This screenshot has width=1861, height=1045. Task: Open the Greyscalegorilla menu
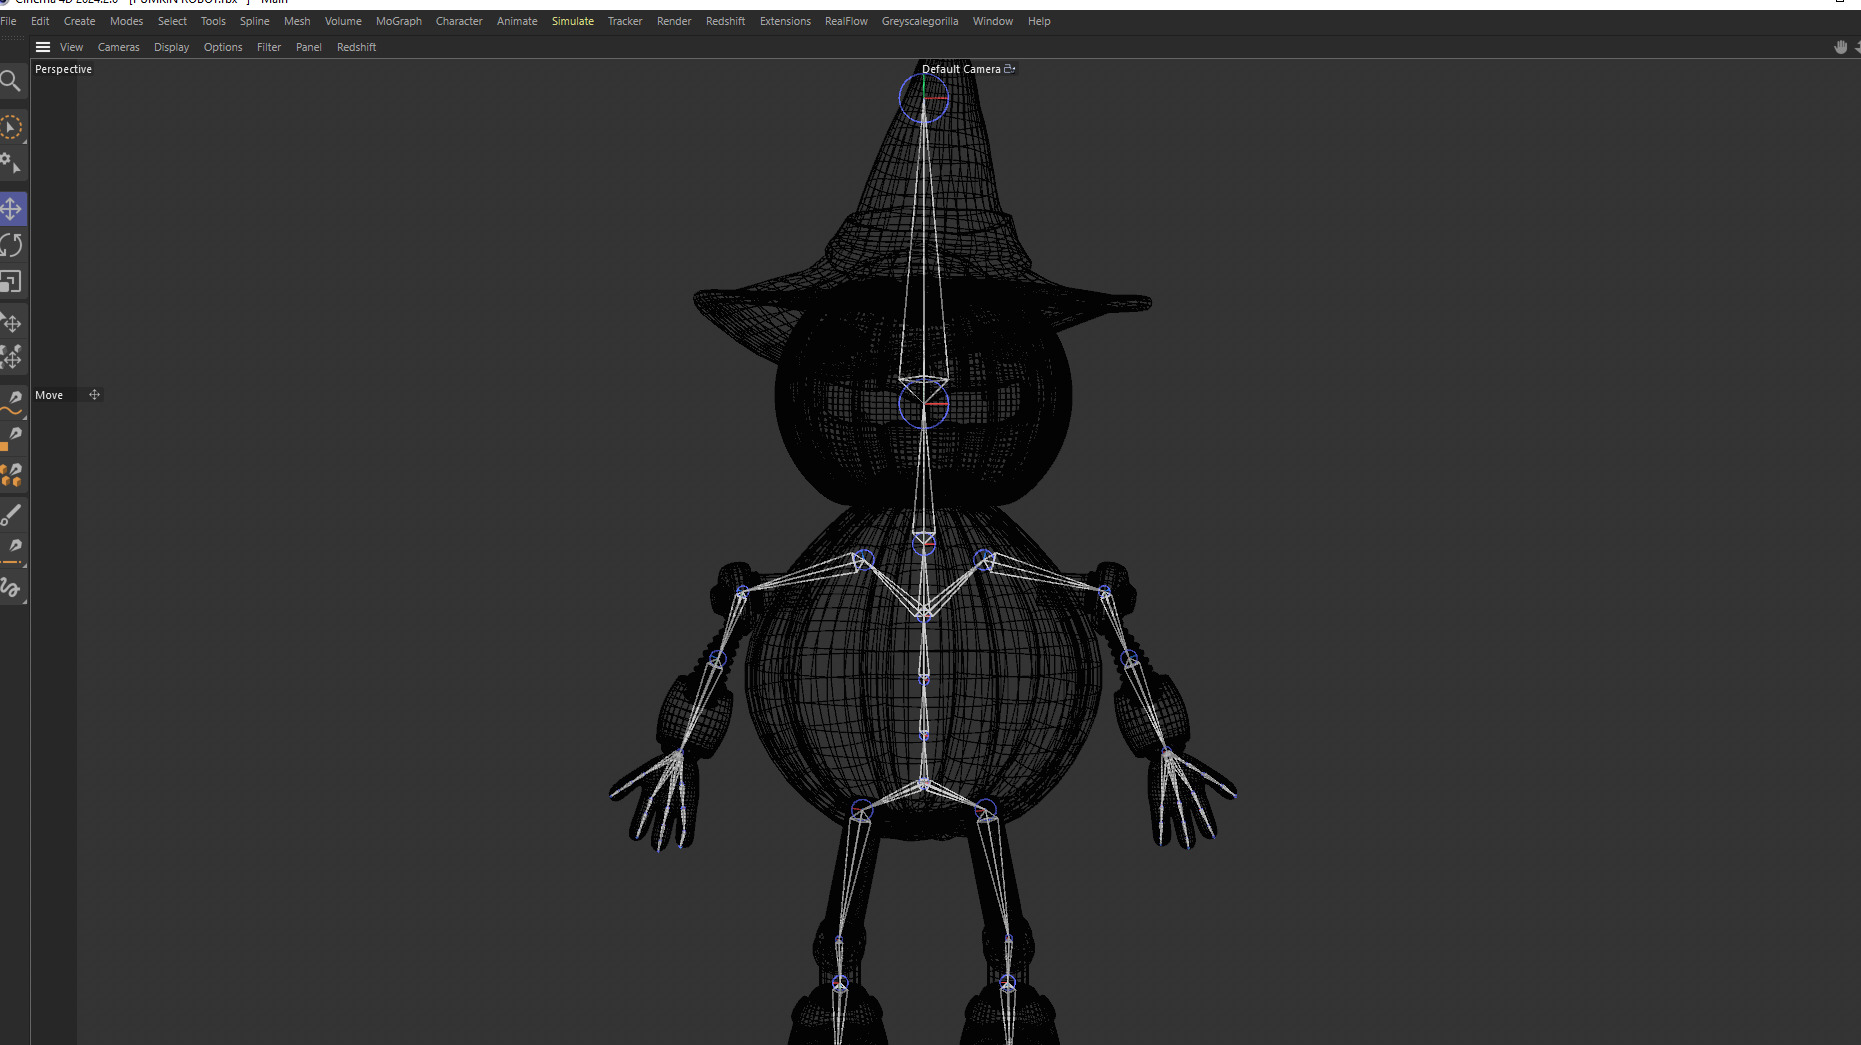(x=920, y=21)
